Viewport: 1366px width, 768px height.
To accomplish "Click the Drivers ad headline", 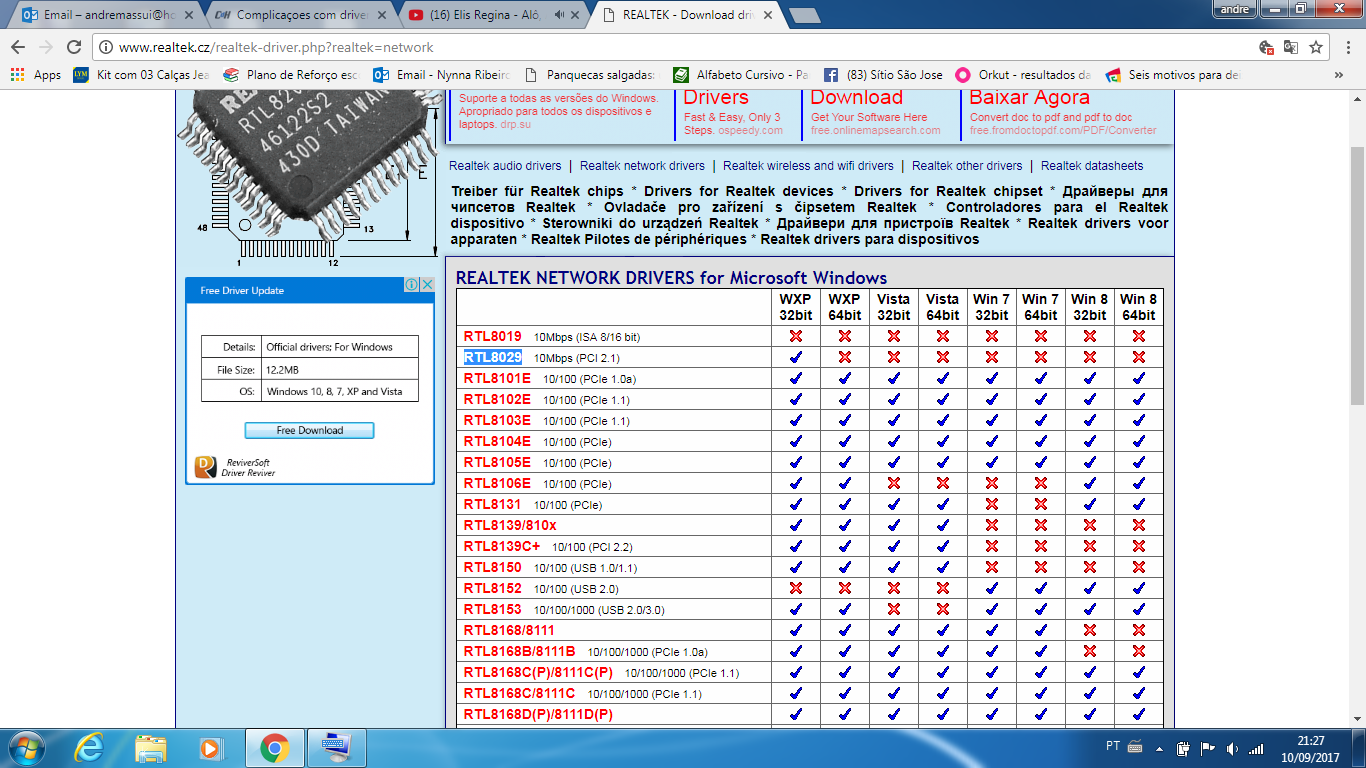I will point(716,98).
